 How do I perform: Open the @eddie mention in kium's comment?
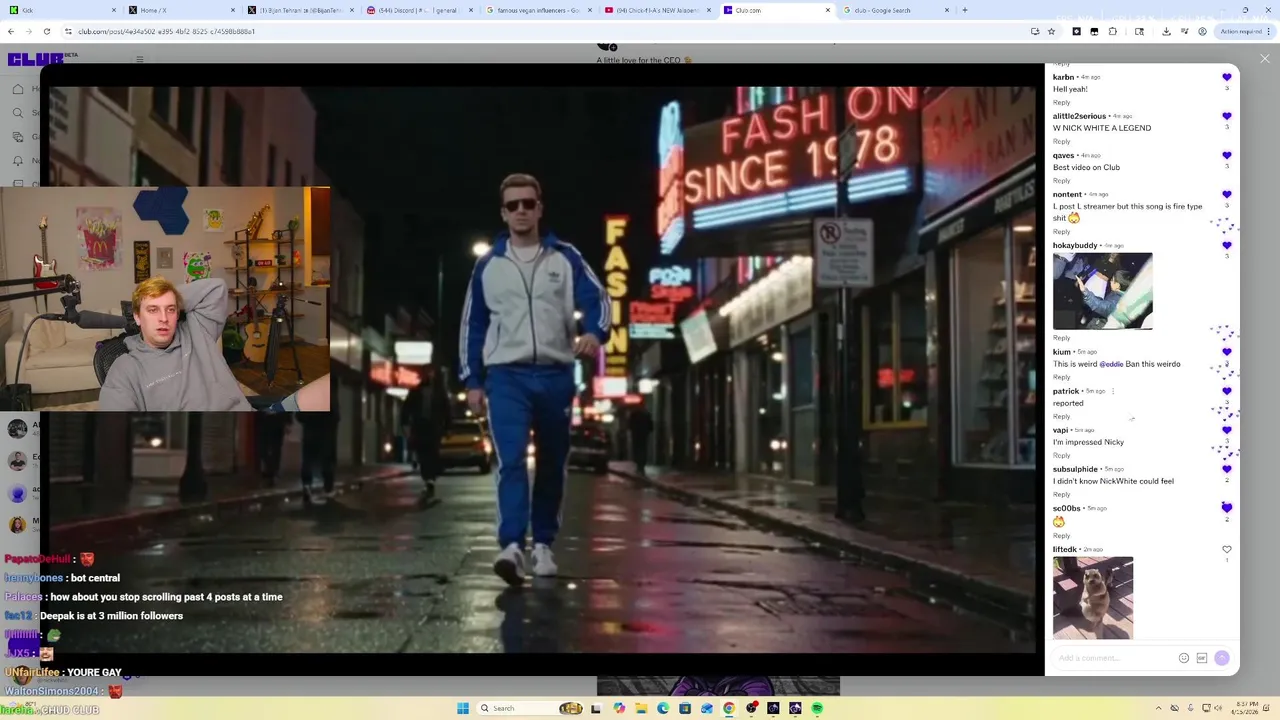click(1111, 364)
